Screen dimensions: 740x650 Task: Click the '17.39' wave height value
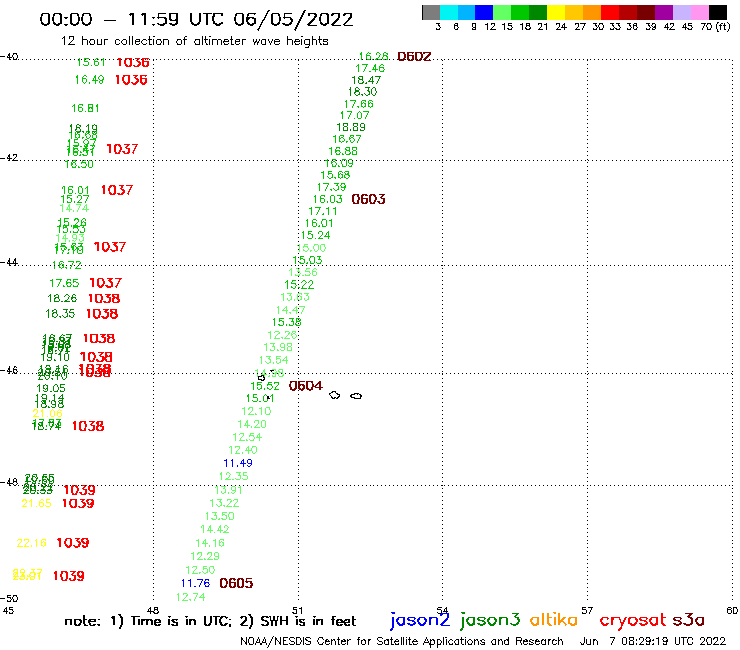pos(332,187)
